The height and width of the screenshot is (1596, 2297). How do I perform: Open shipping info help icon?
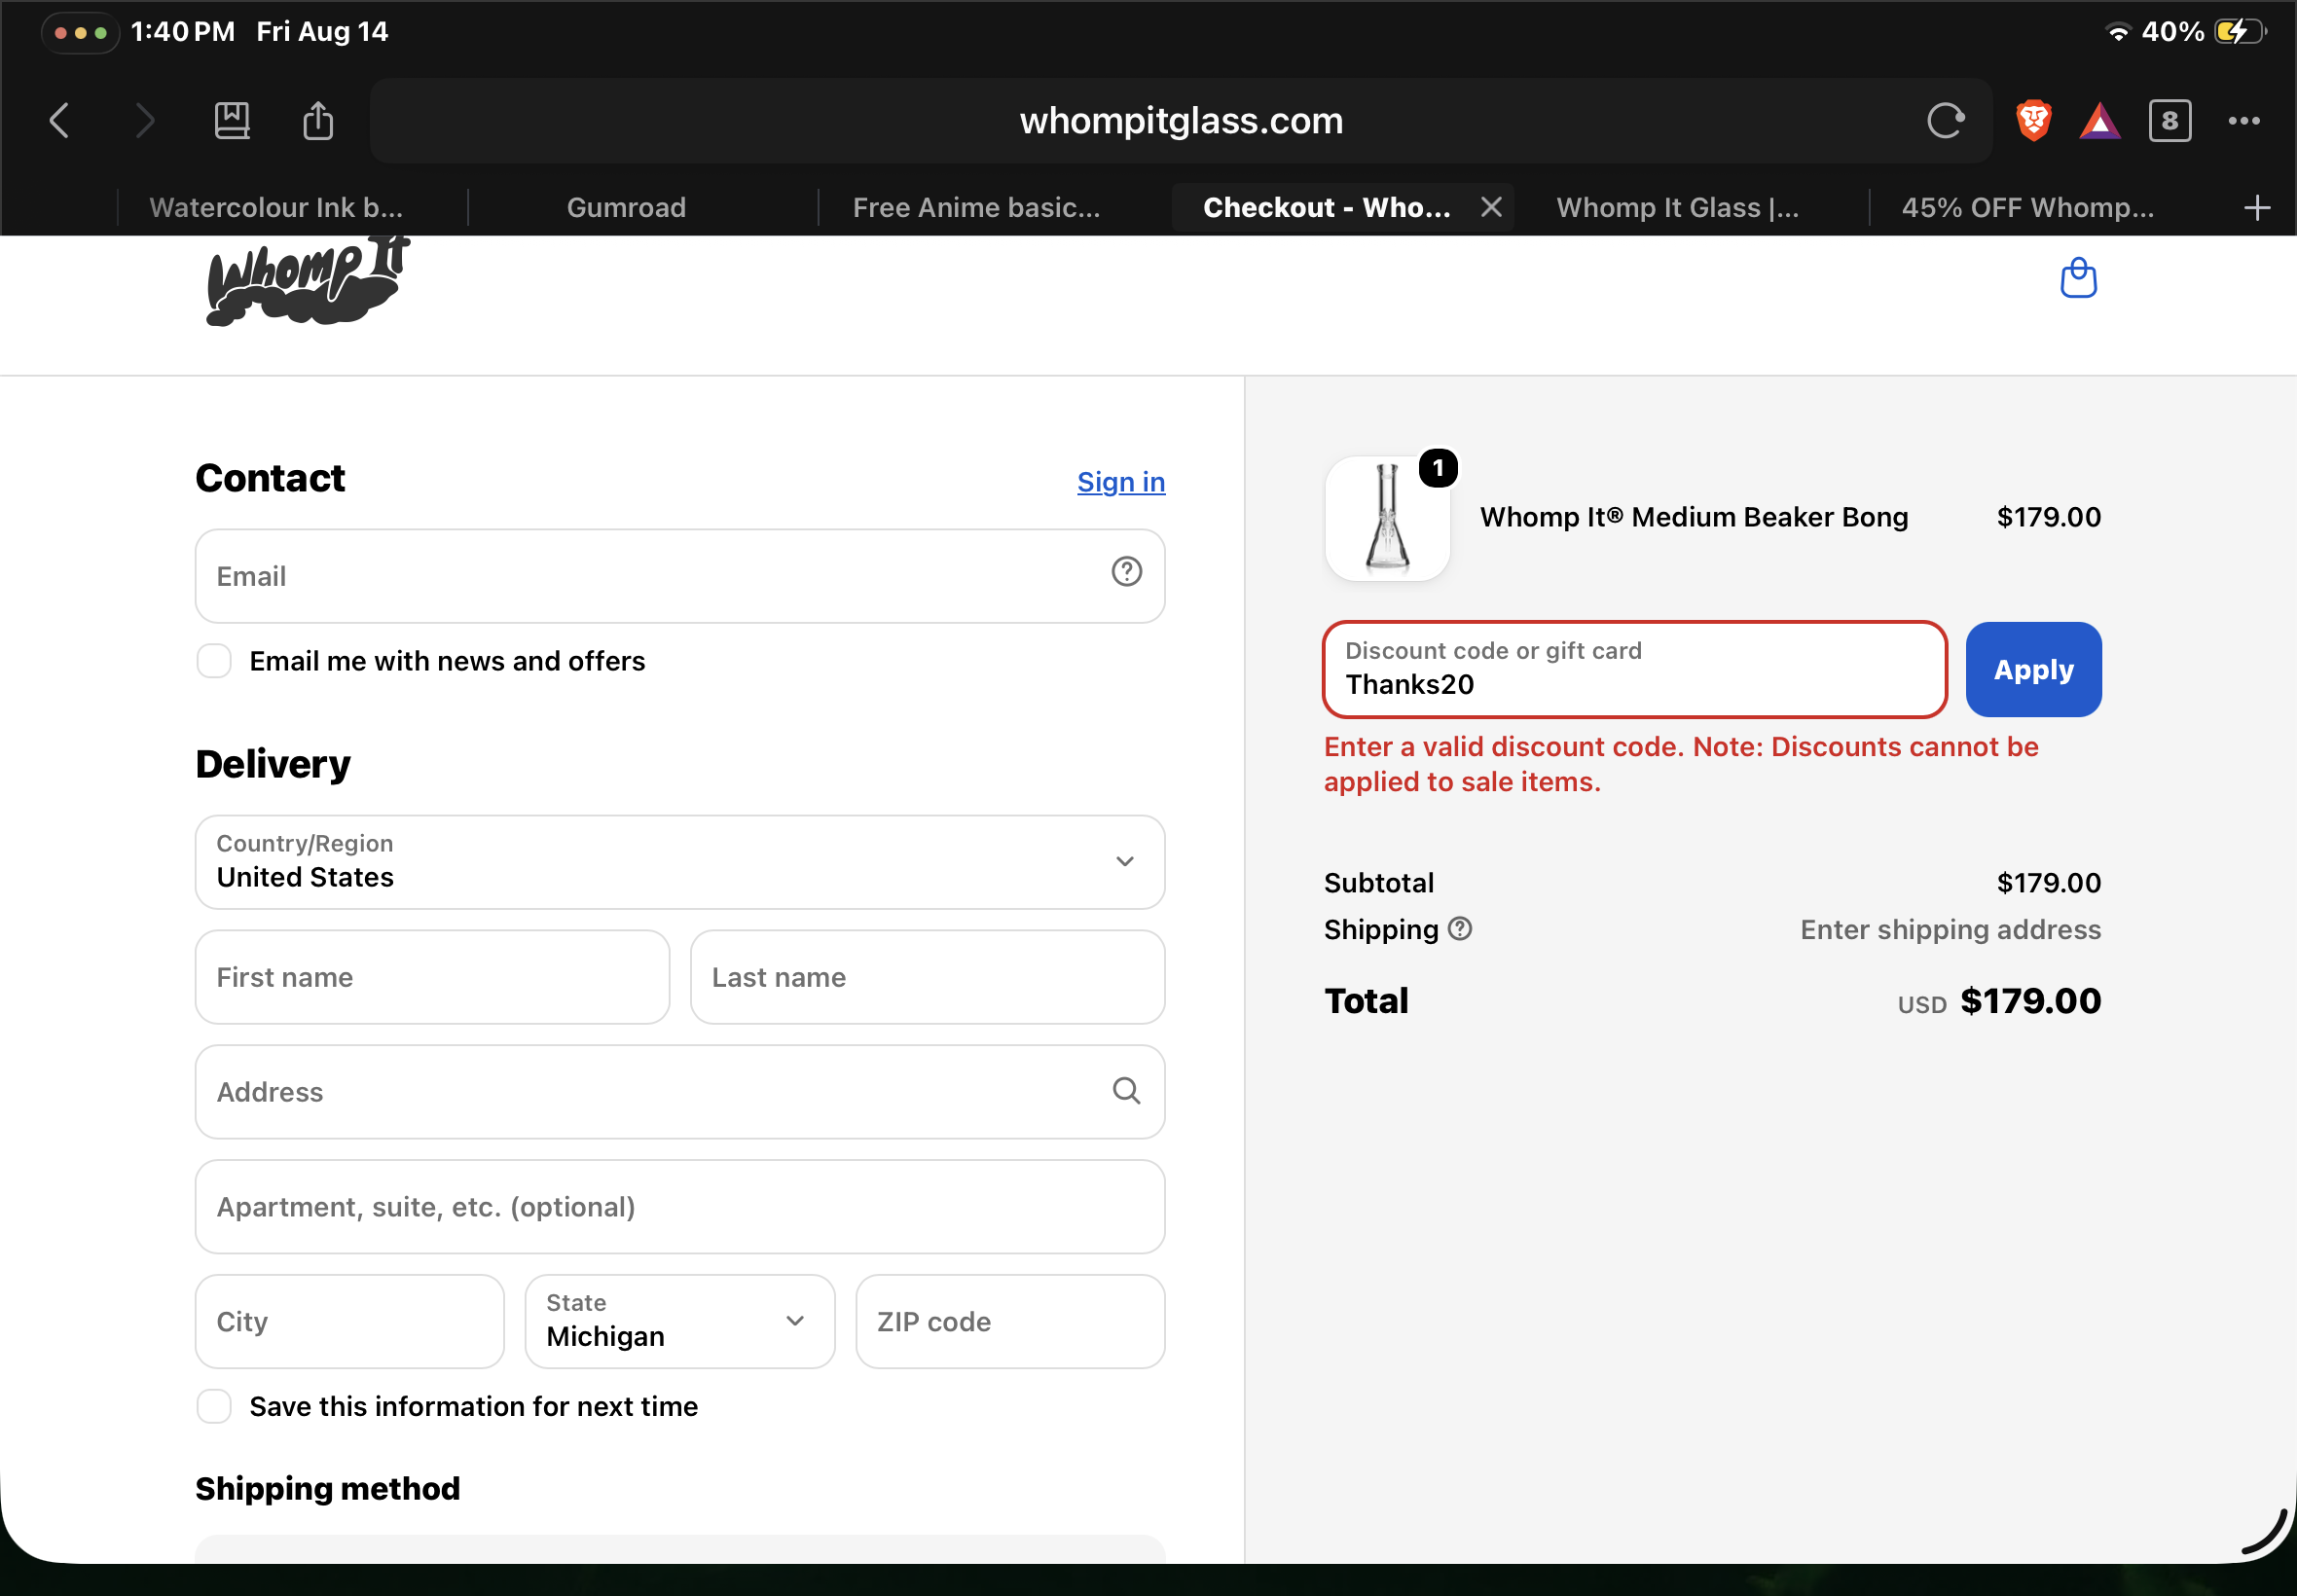(1460, 929)
